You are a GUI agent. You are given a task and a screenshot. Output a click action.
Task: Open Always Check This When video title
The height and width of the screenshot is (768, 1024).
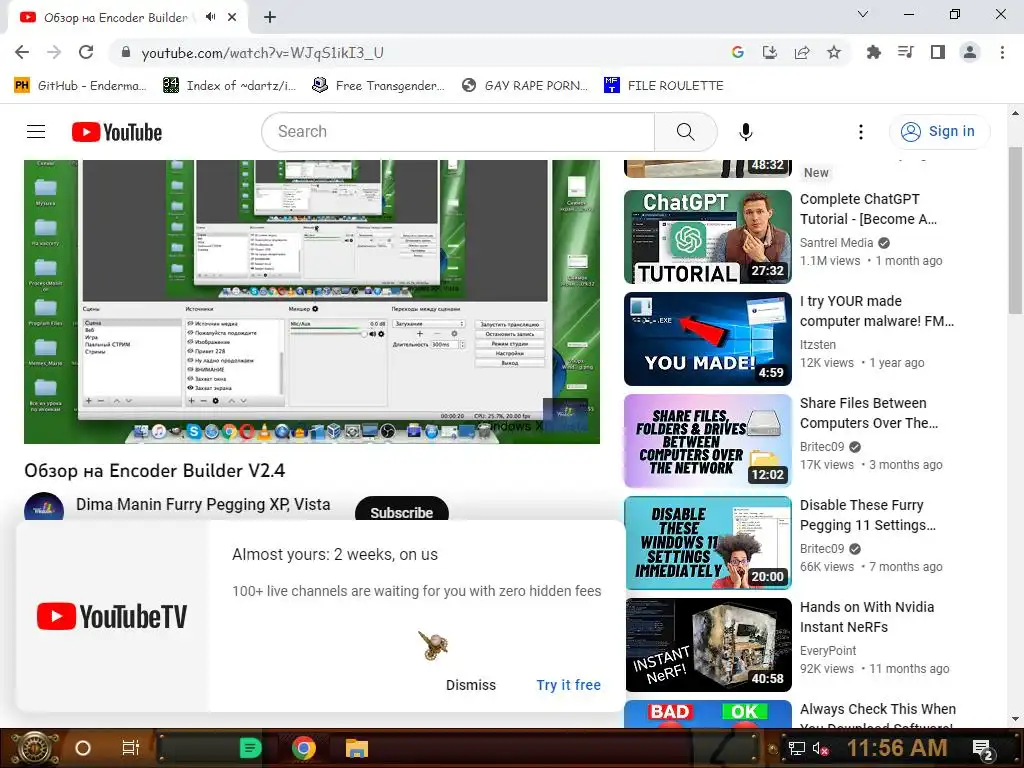point(878,716)
